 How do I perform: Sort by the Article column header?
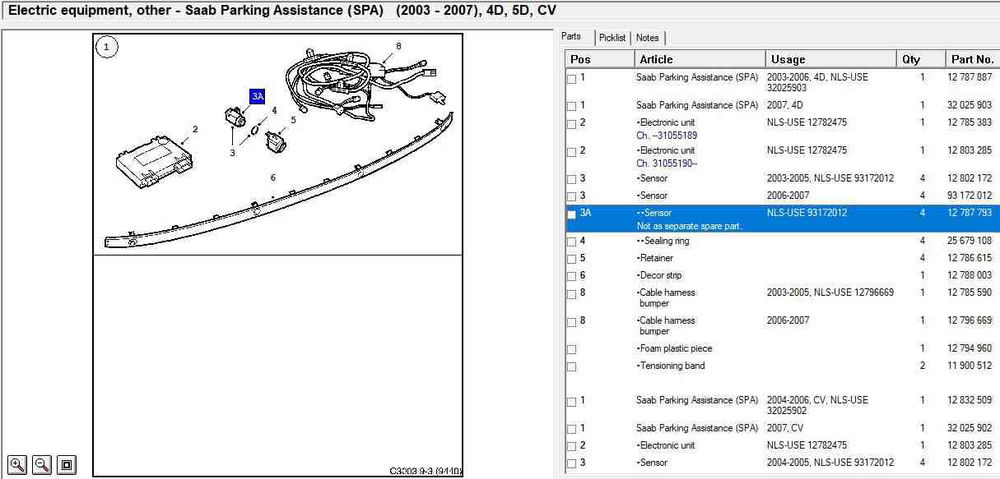click(x=698, y=59)
